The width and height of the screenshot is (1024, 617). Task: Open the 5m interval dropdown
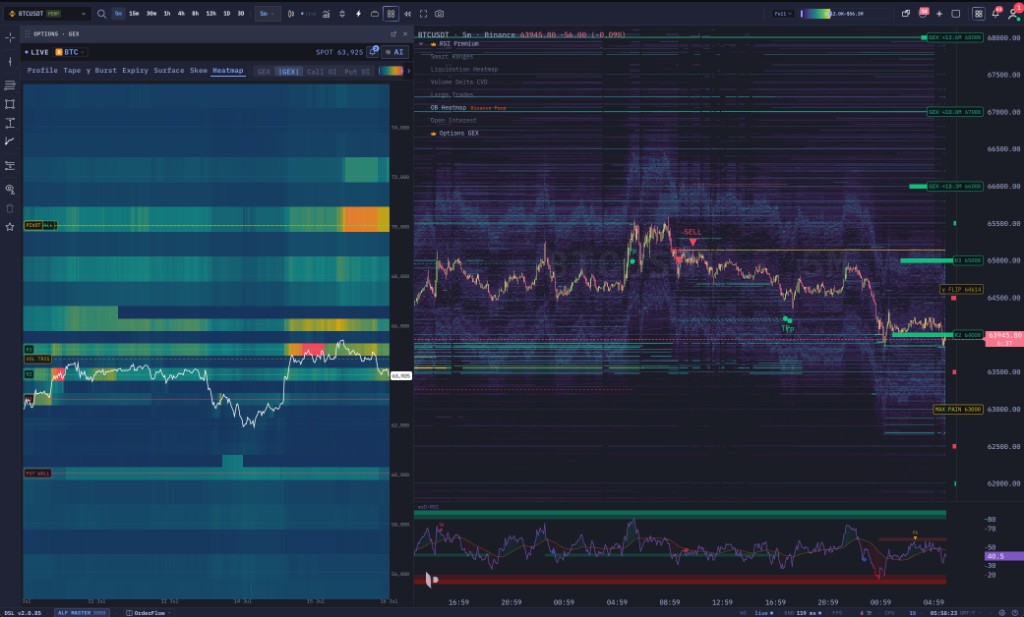click(x=267, y=14)
